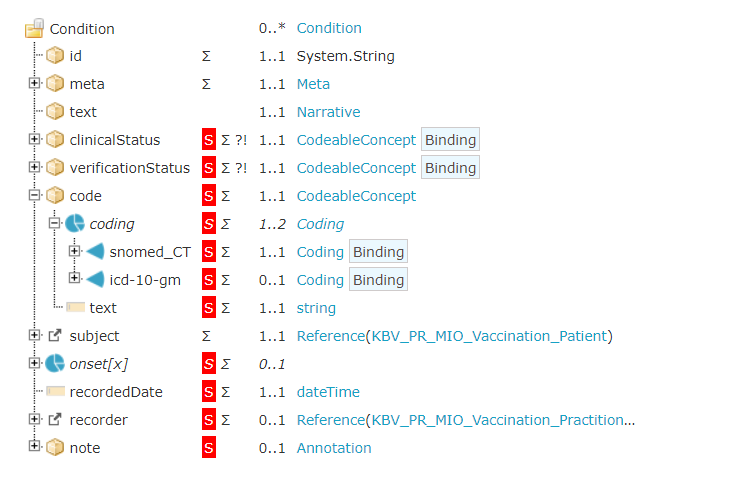Click the slice icon next to snomed_CT
Viewport: 737px width, 498px height.
tap(95, 252)
